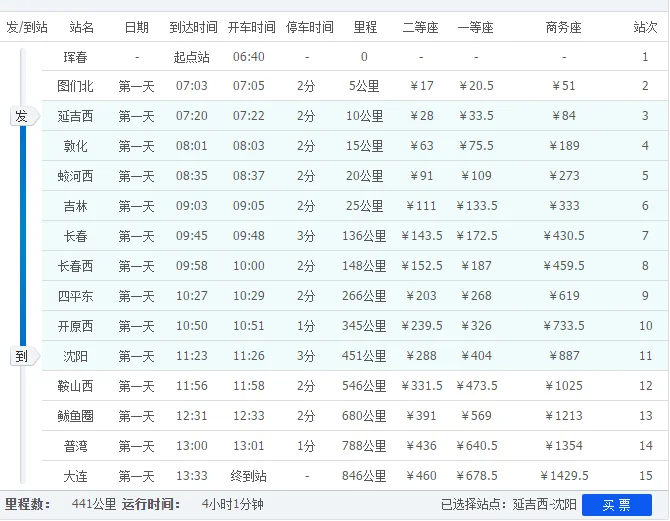
Task: Click 起点站 label in 珲春 row
Action: pos(191,57)
